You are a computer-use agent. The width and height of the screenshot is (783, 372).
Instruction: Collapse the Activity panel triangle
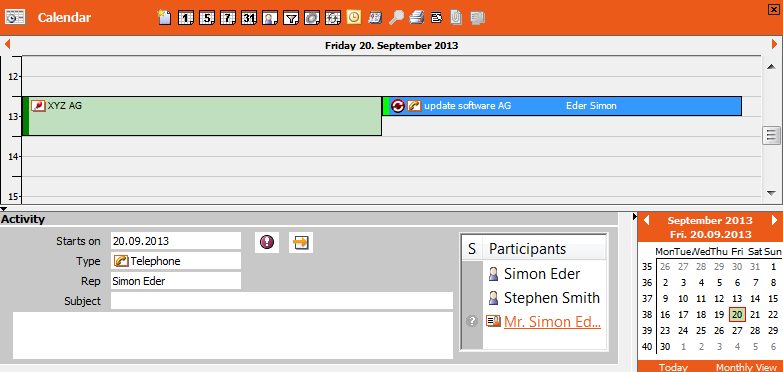(x=3, y=209)
